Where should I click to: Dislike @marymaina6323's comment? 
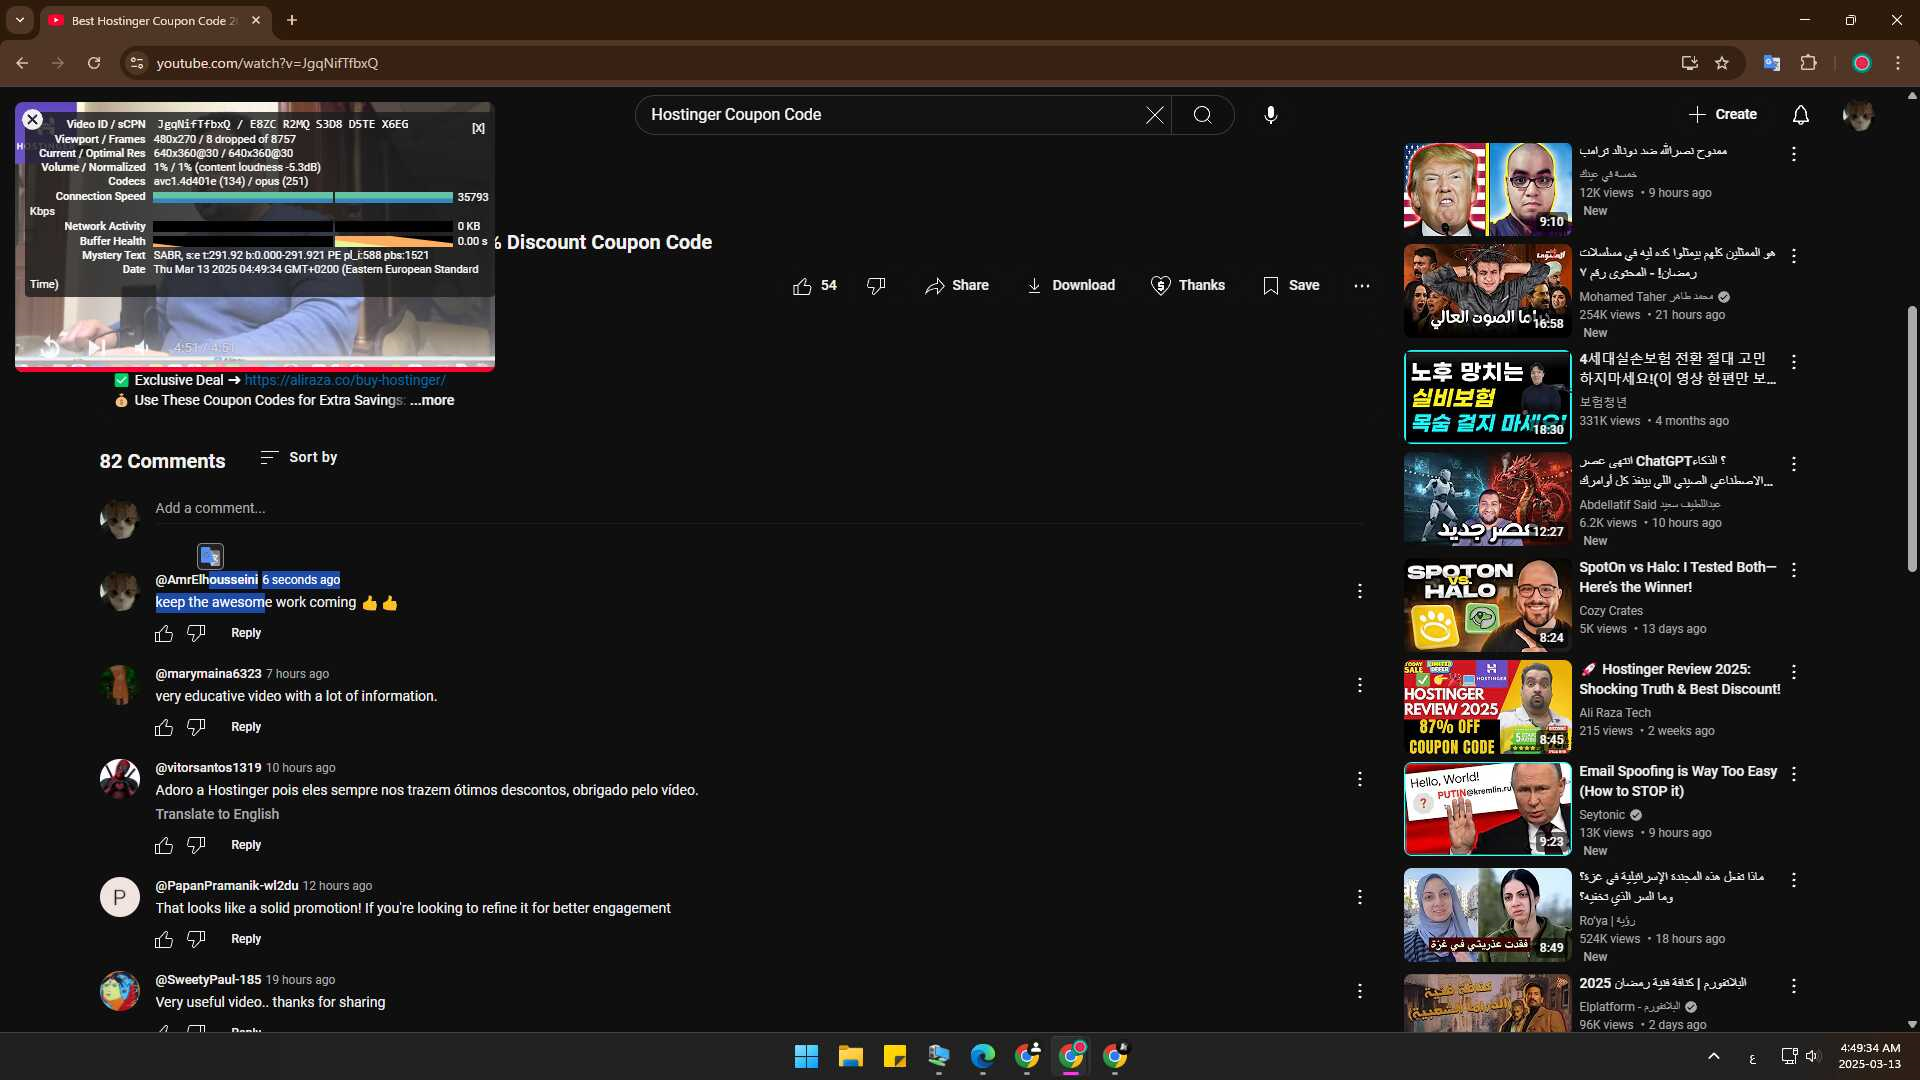196,727
